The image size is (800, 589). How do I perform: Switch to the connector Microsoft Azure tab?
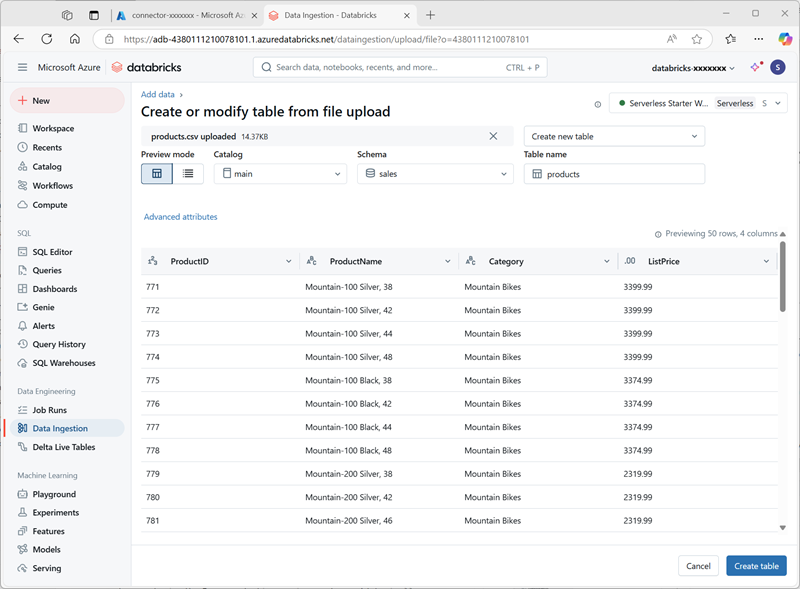[187, 15]
